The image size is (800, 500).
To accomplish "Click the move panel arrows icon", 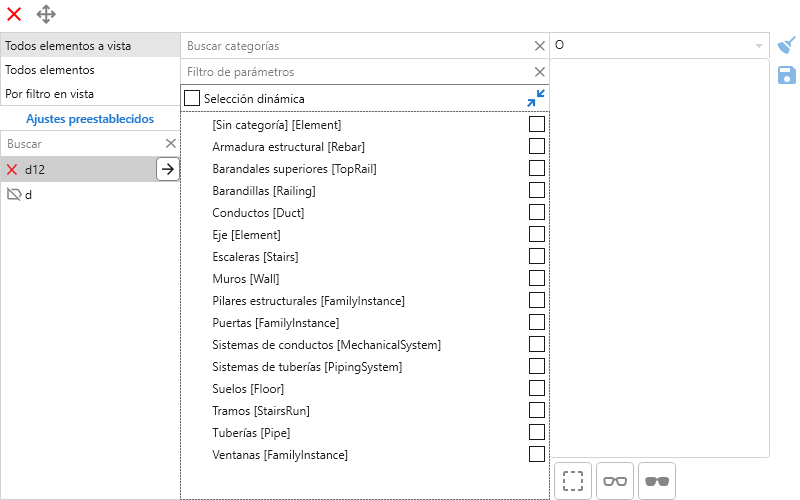I will 46,14.
